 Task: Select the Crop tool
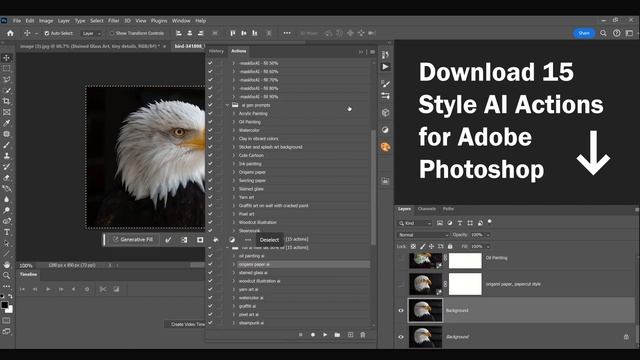pyautogui.click(x=7, y=101)
